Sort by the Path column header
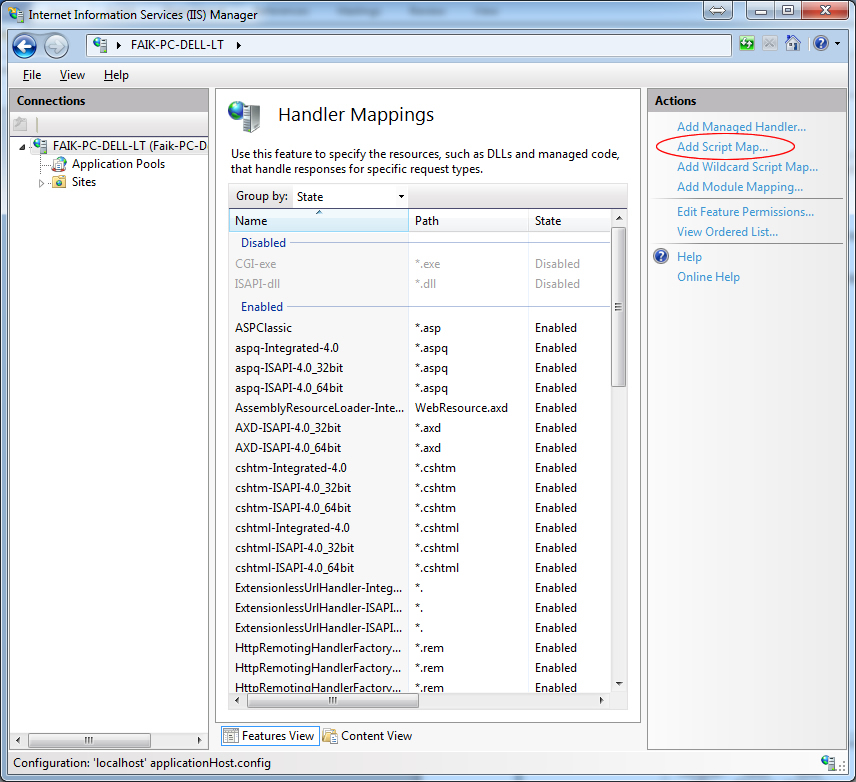Image resolution: width=856 pixels, height=782 pixels. tap(468, 221)
